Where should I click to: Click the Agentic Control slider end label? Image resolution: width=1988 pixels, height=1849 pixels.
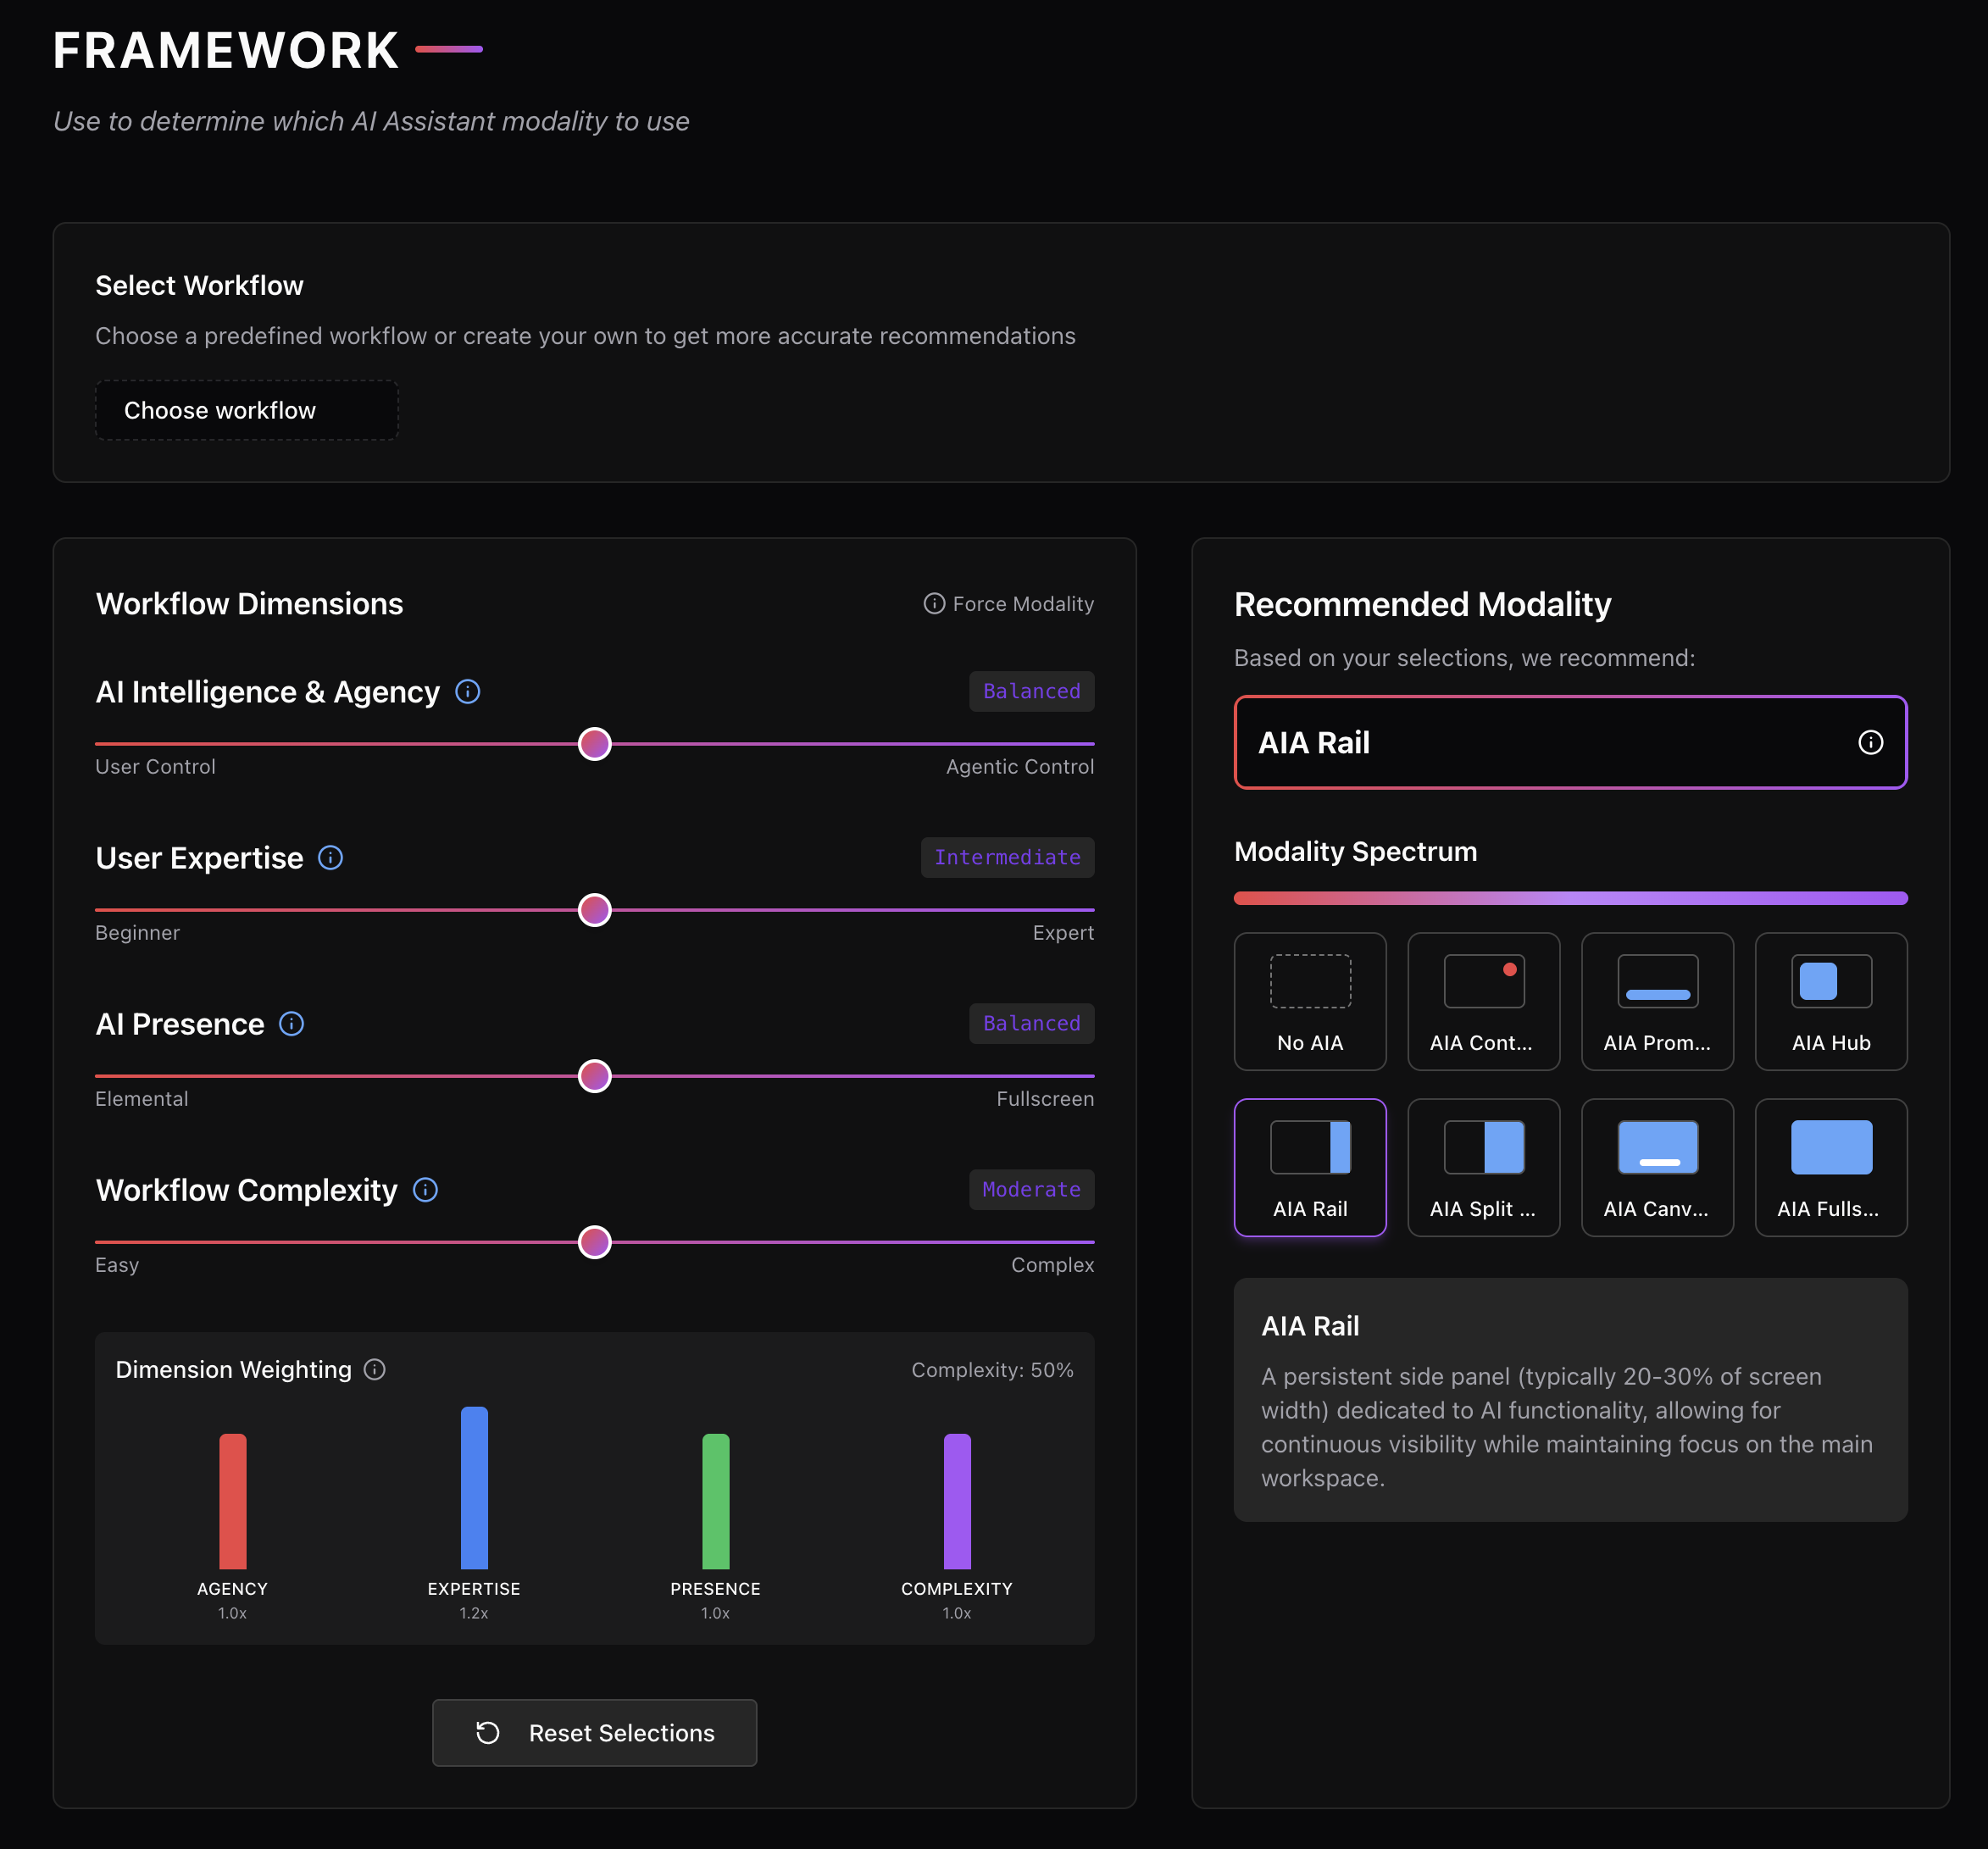1019,766
